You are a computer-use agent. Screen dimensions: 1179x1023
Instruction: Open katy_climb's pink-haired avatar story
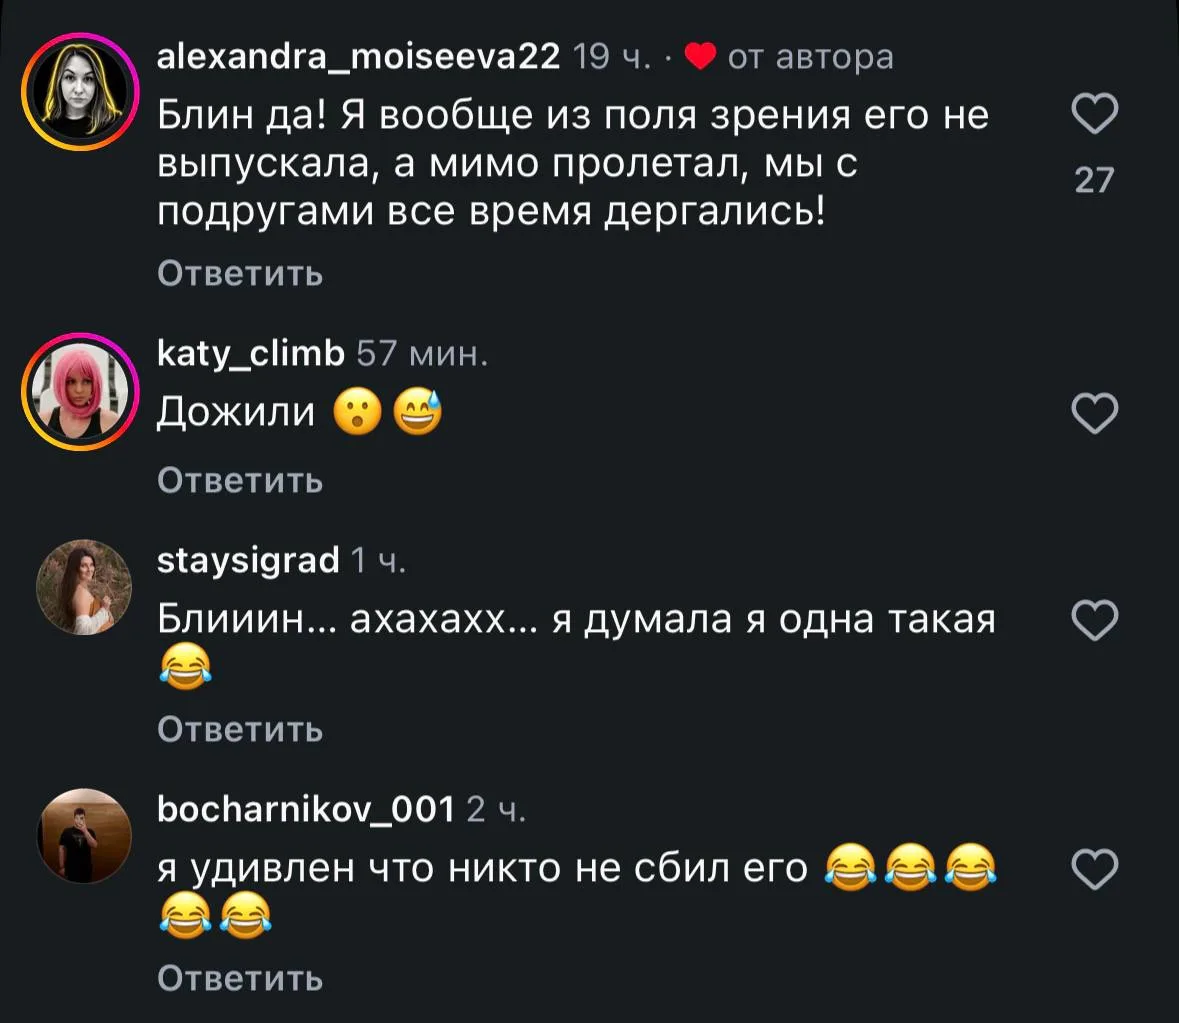pyautogui.click(x=81, y=392)
